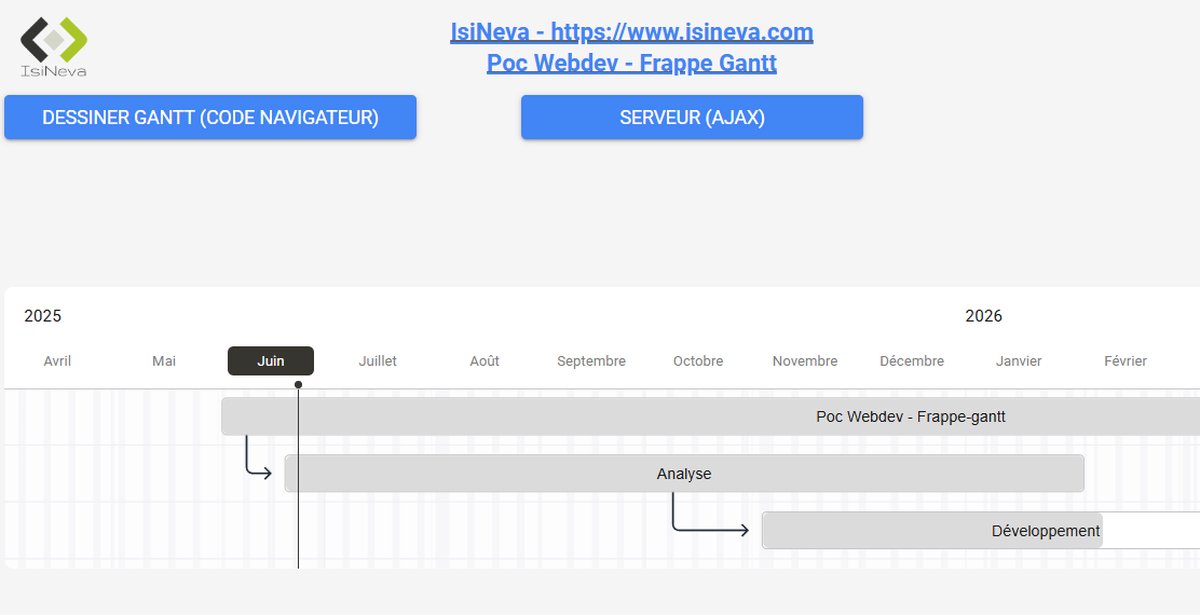Open the IsiNeva website link
Image resolution: width=1200 pixels, height=615 pixels.
(x=632, y=31)
